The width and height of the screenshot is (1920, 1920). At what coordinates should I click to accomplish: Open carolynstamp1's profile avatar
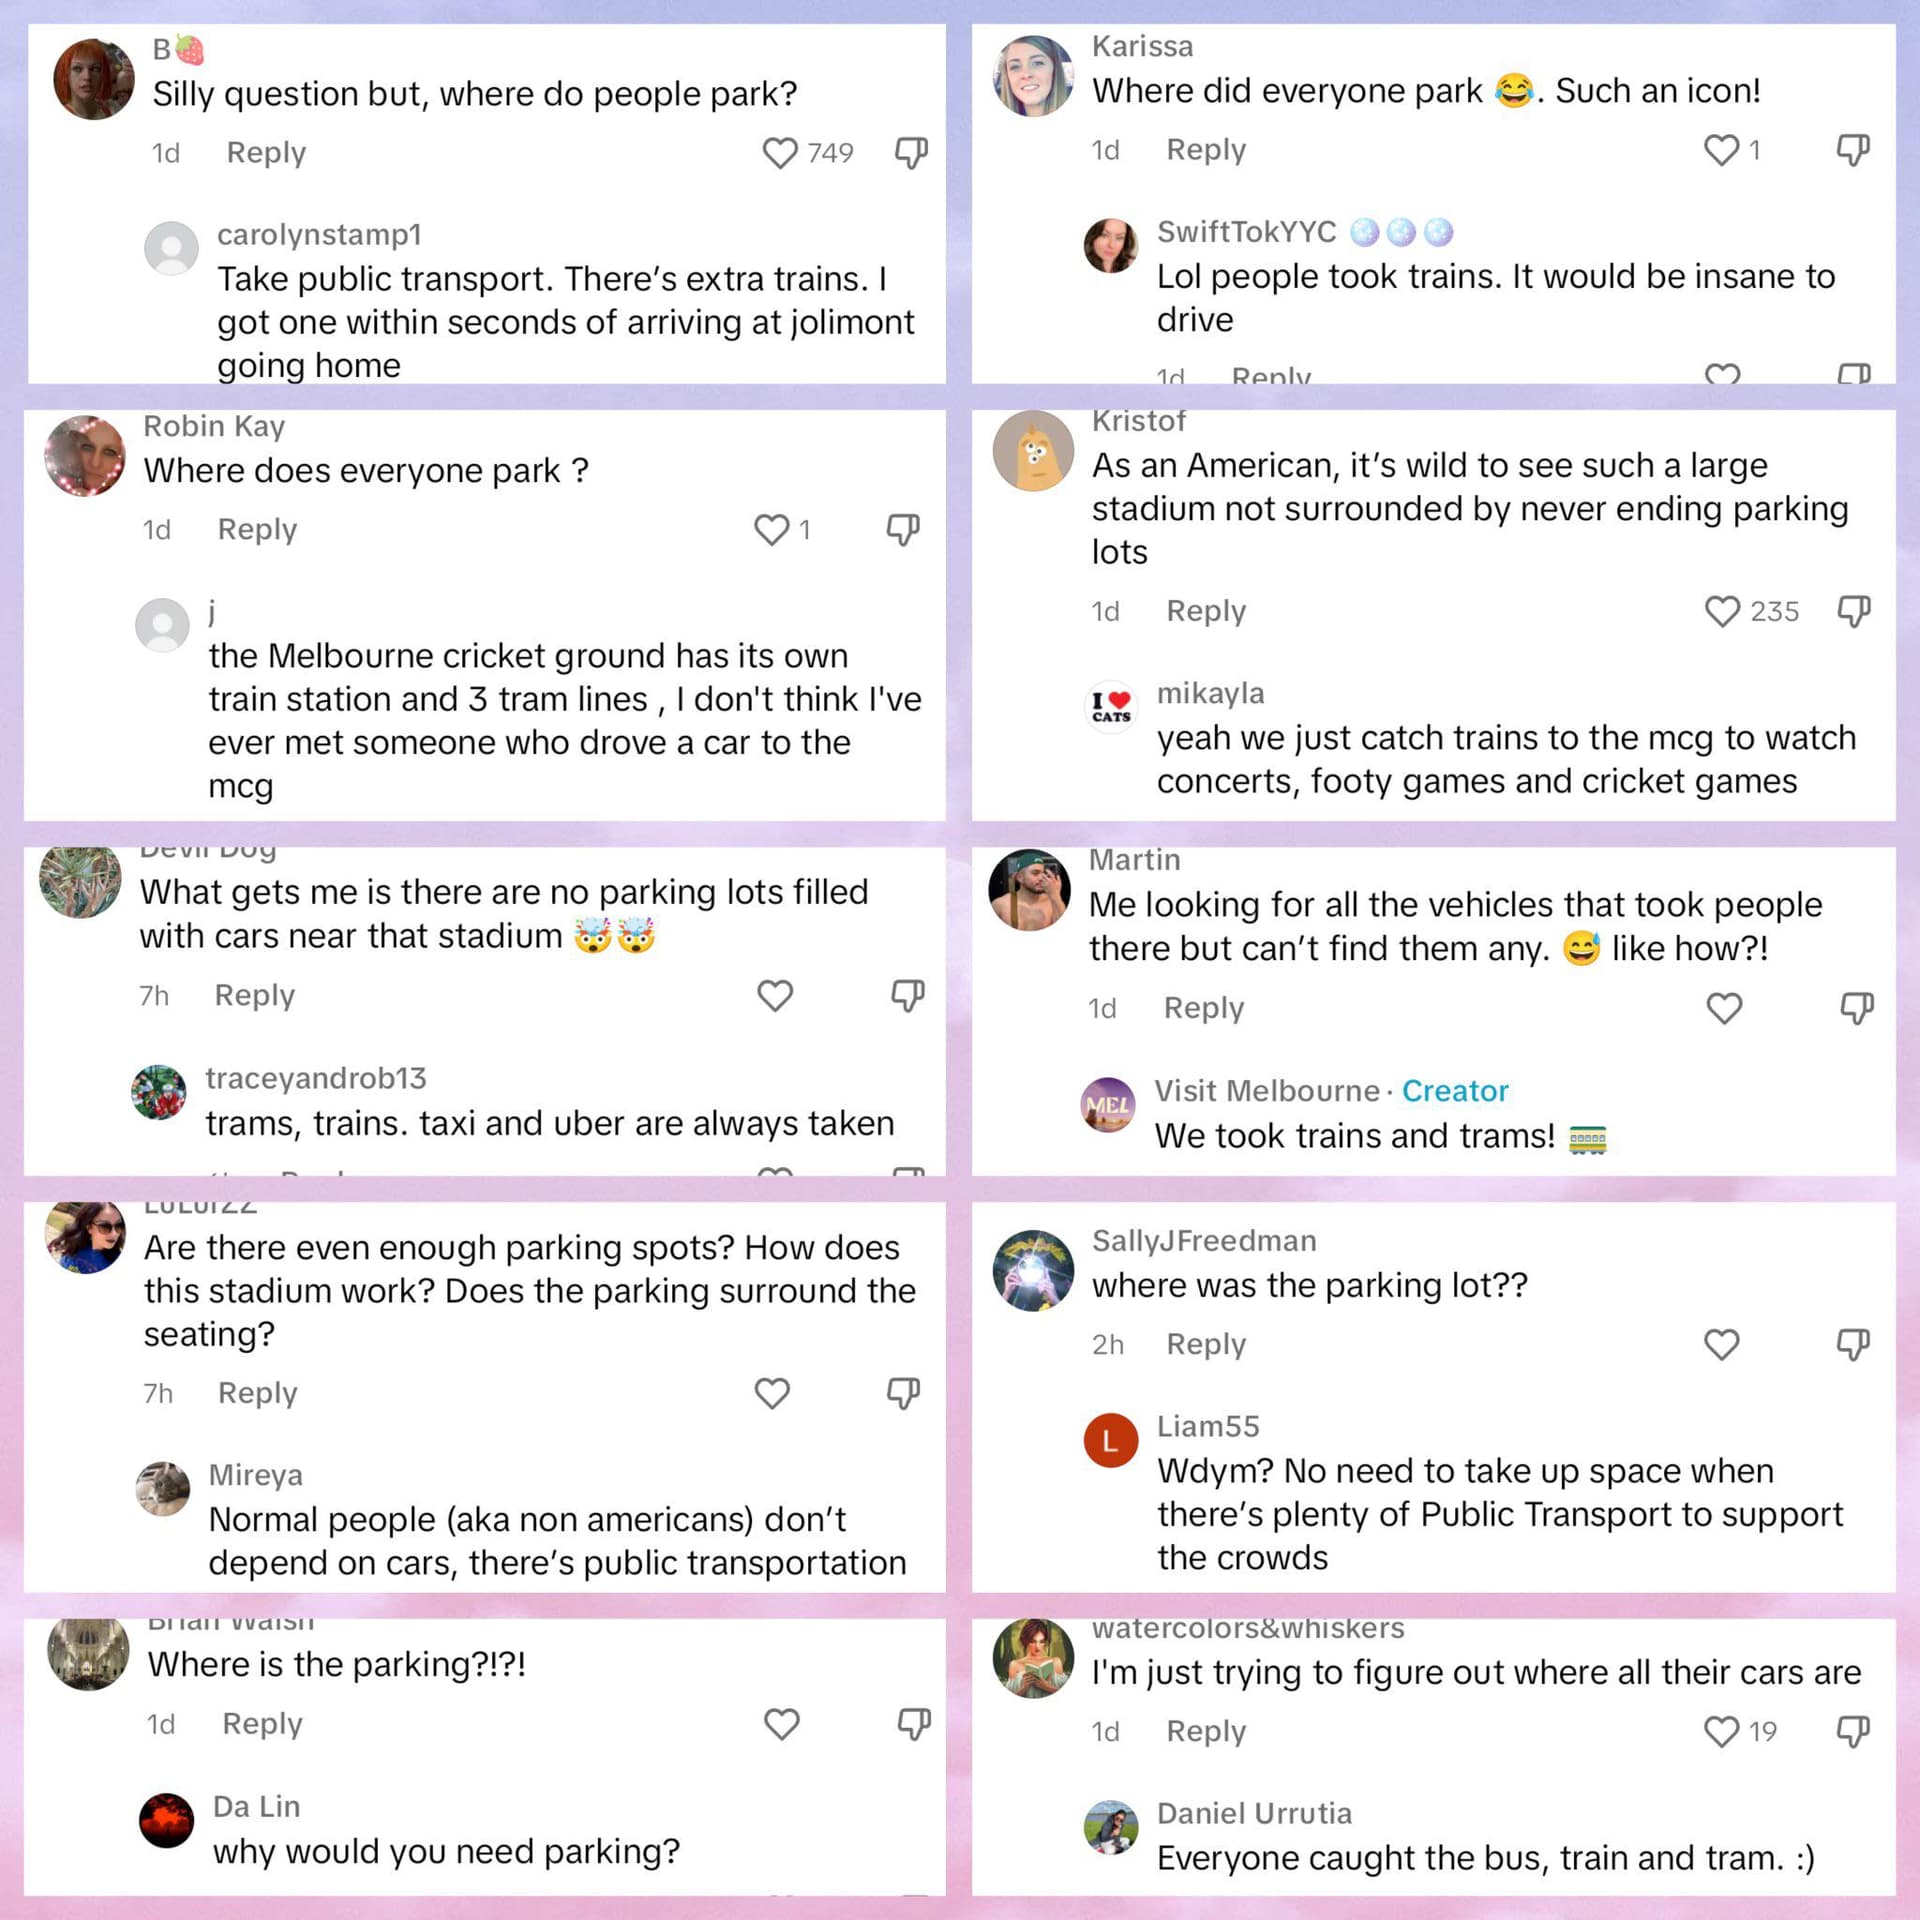pos(172,248)
